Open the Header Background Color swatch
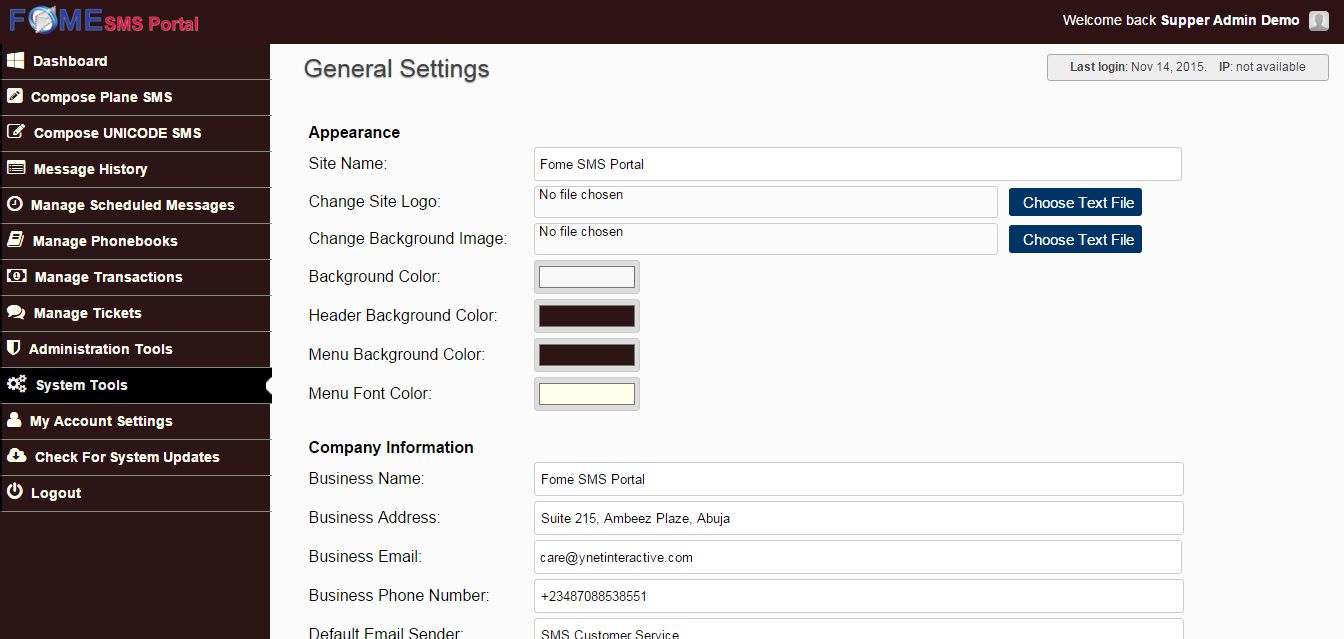This screenshot has width=1344, height=639. pyautogui.click(x=587, y=316)
